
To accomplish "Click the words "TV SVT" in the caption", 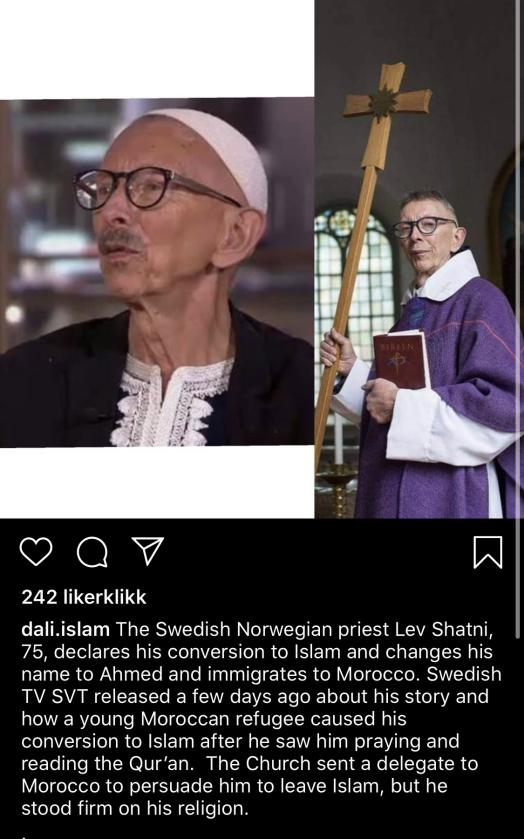I will click(55, 696).
